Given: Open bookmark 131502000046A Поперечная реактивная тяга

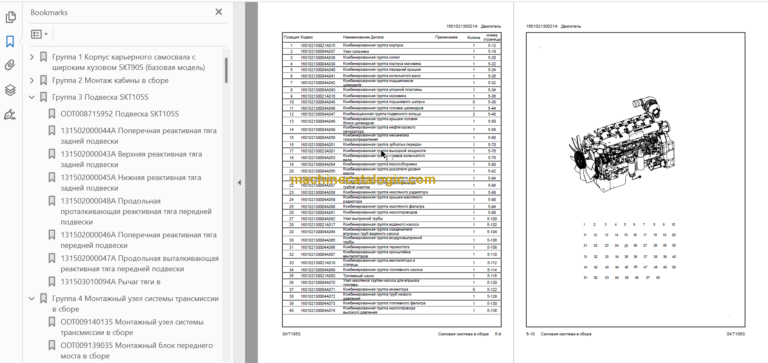Looking at the screenshot, I should 139,240.
